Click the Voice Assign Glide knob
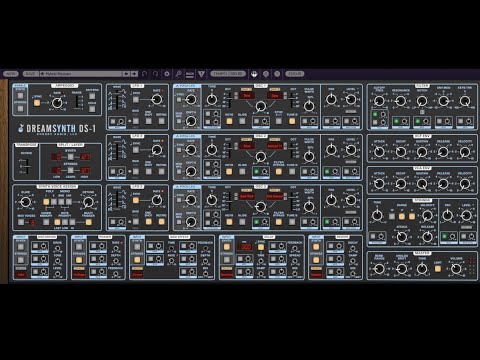The image size is (480, 360). tap(25, 202)
